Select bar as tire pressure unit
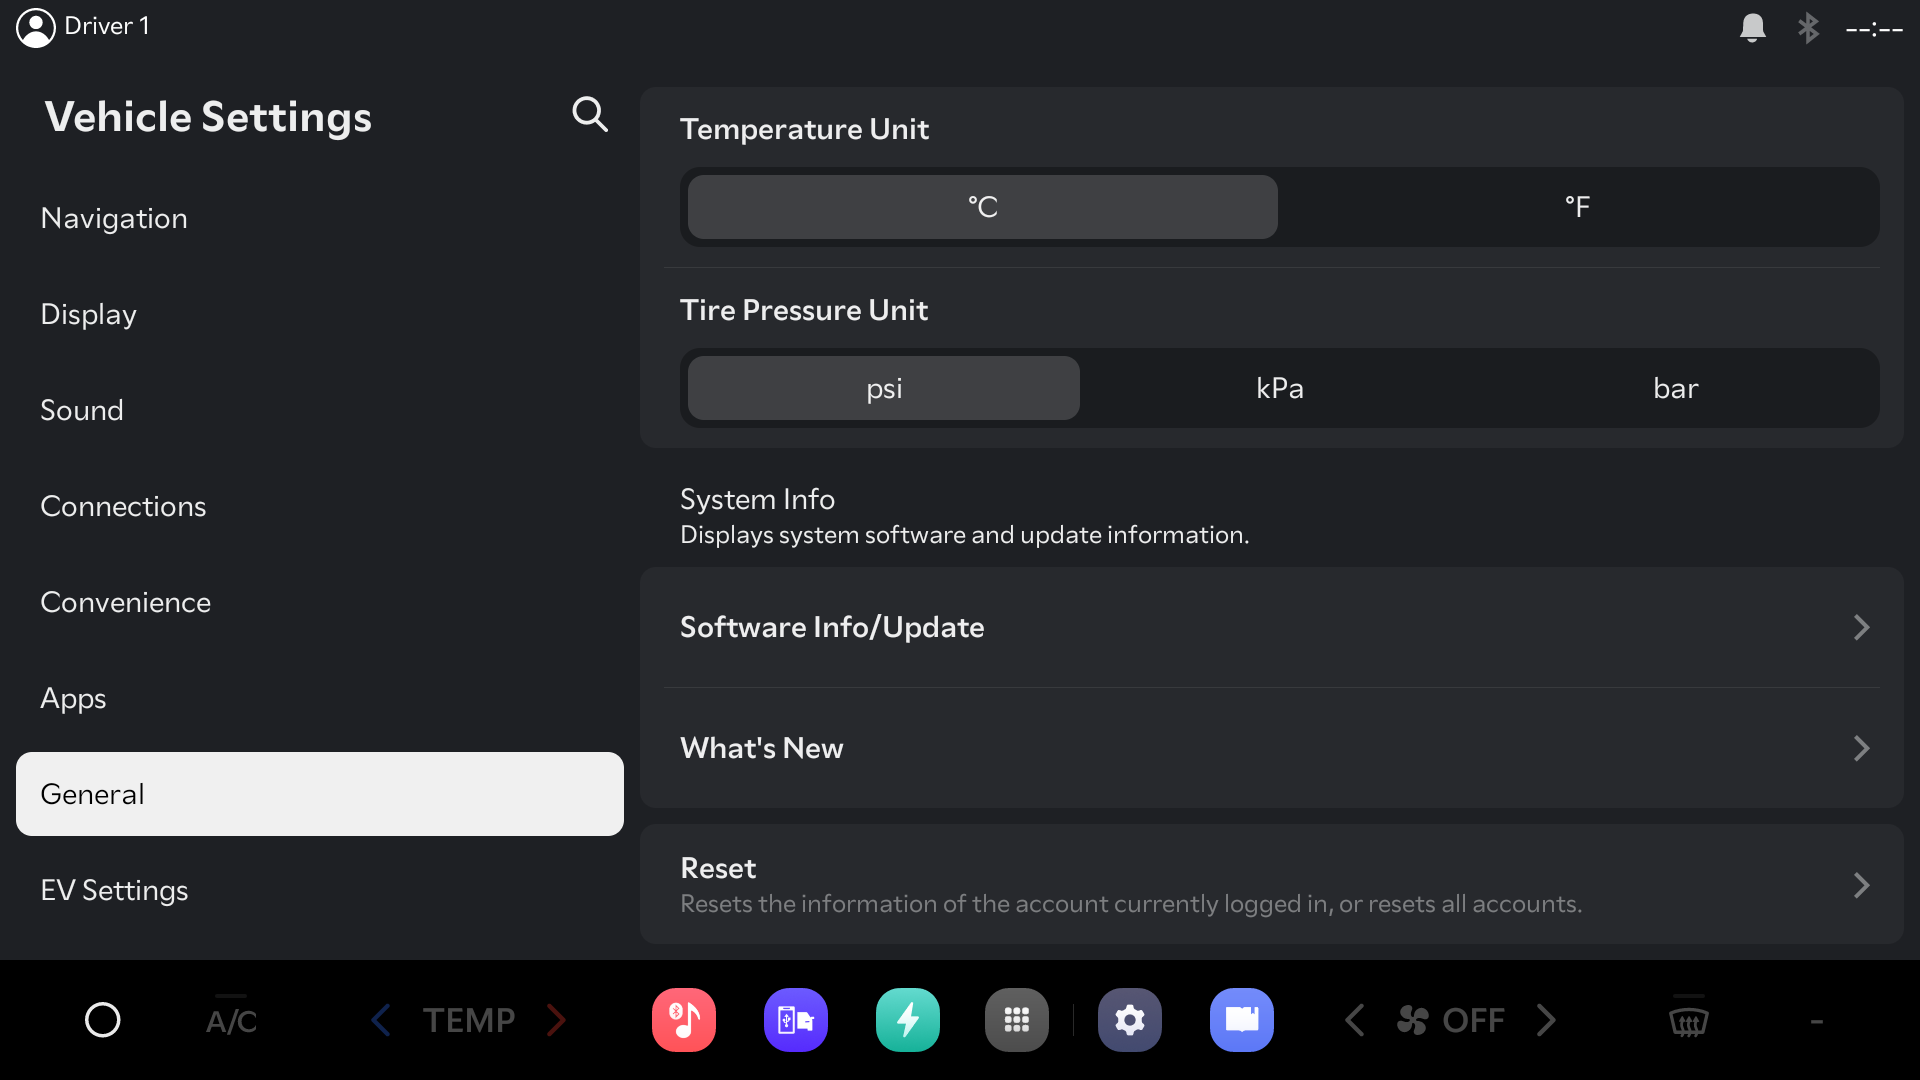 click(1675, 388)
